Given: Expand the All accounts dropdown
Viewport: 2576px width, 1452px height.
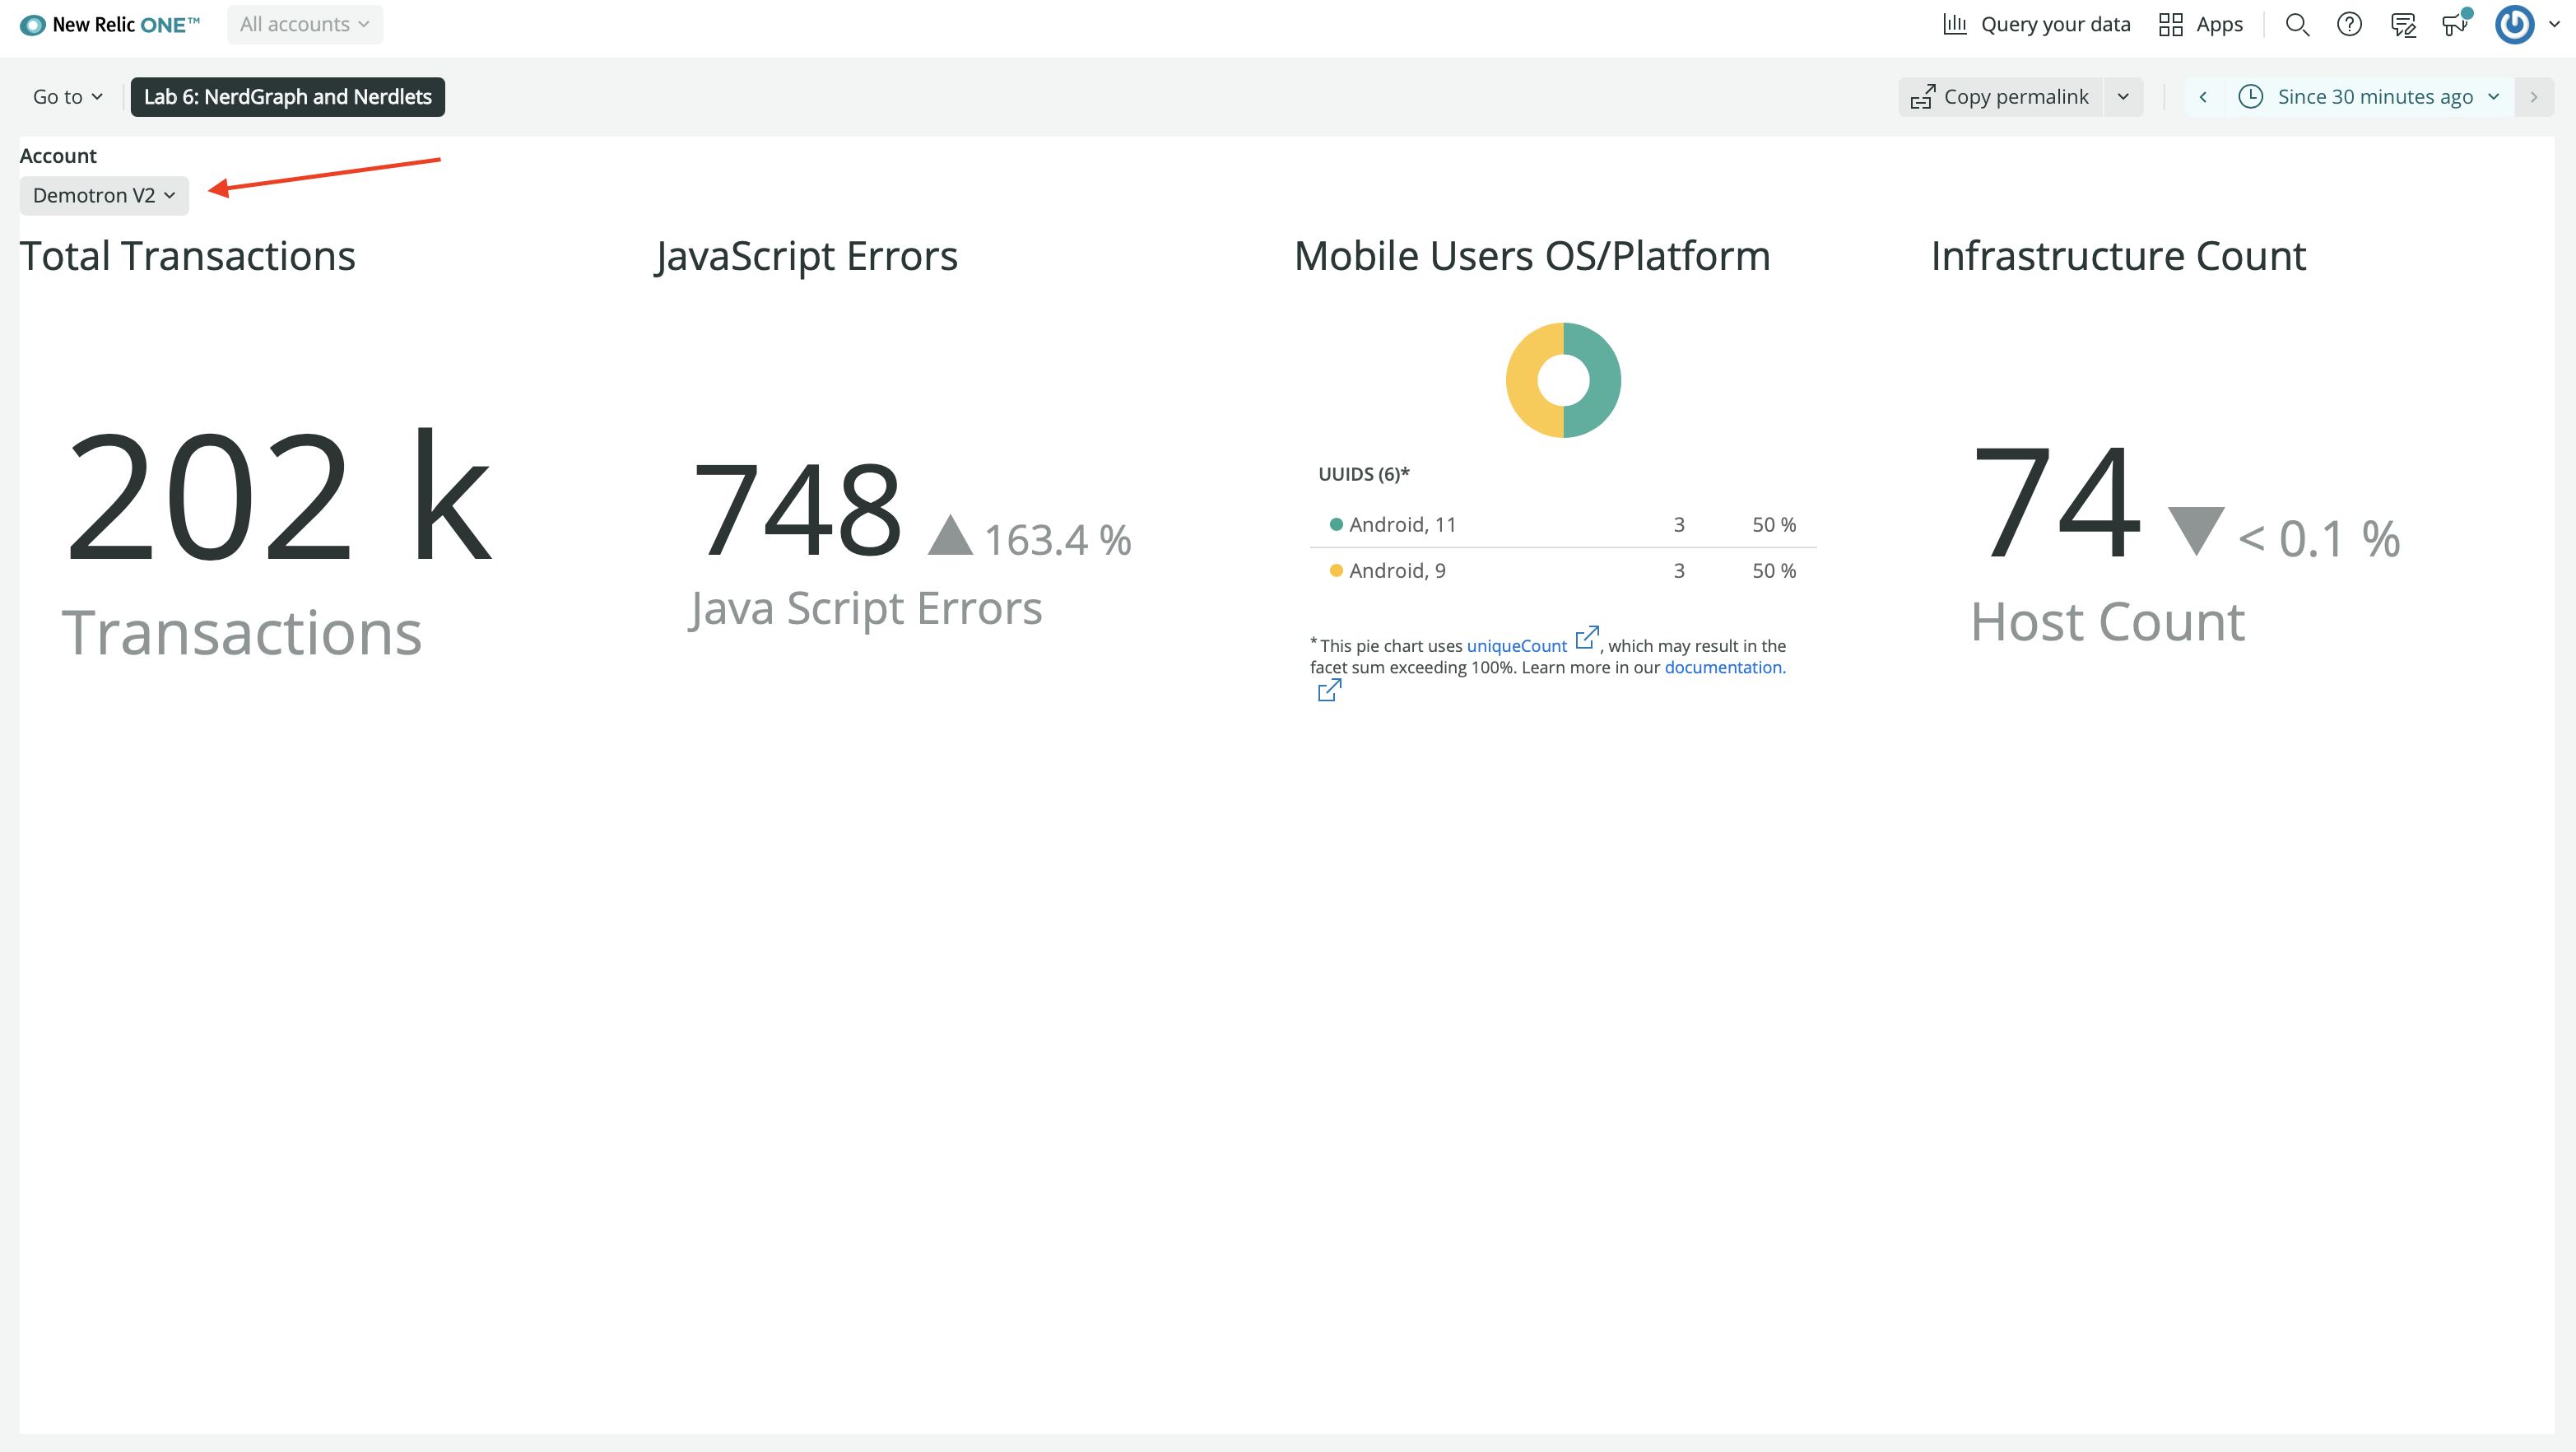Looking at the screenshot, I should point(304,24).
